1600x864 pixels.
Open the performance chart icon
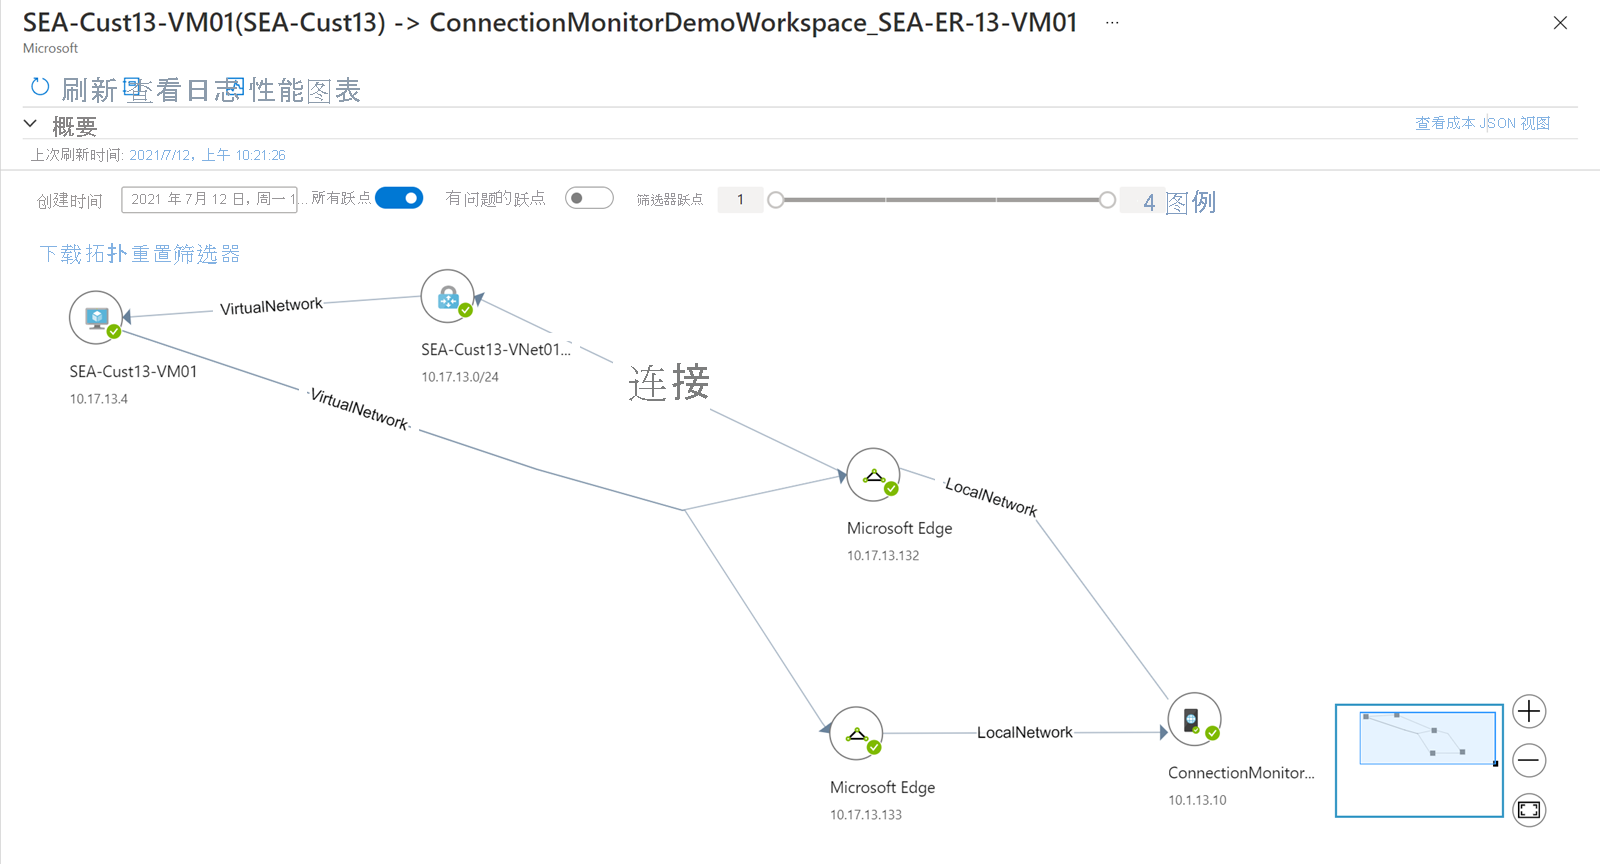pyautogui.click(x=235, y=87)
